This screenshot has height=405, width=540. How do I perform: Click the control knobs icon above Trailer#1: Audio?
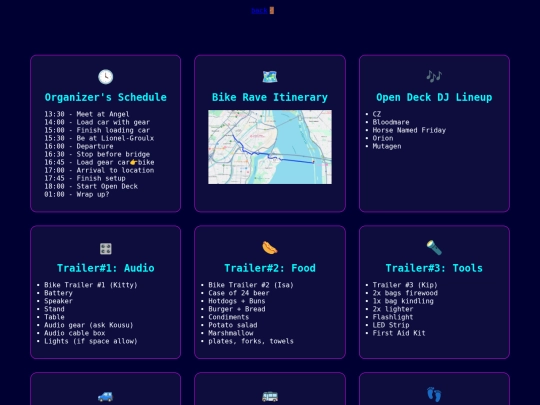(x=105, y=248)
